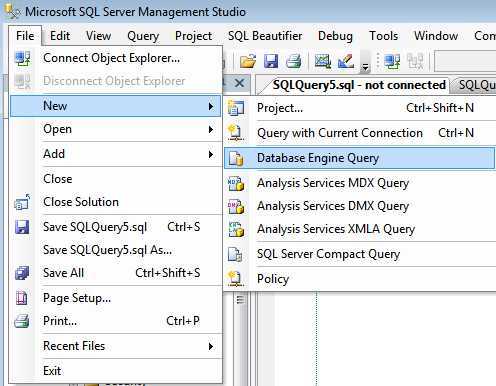Click the toolbar combo box field
Screen dimensions: 496x386
pos(465,61)
